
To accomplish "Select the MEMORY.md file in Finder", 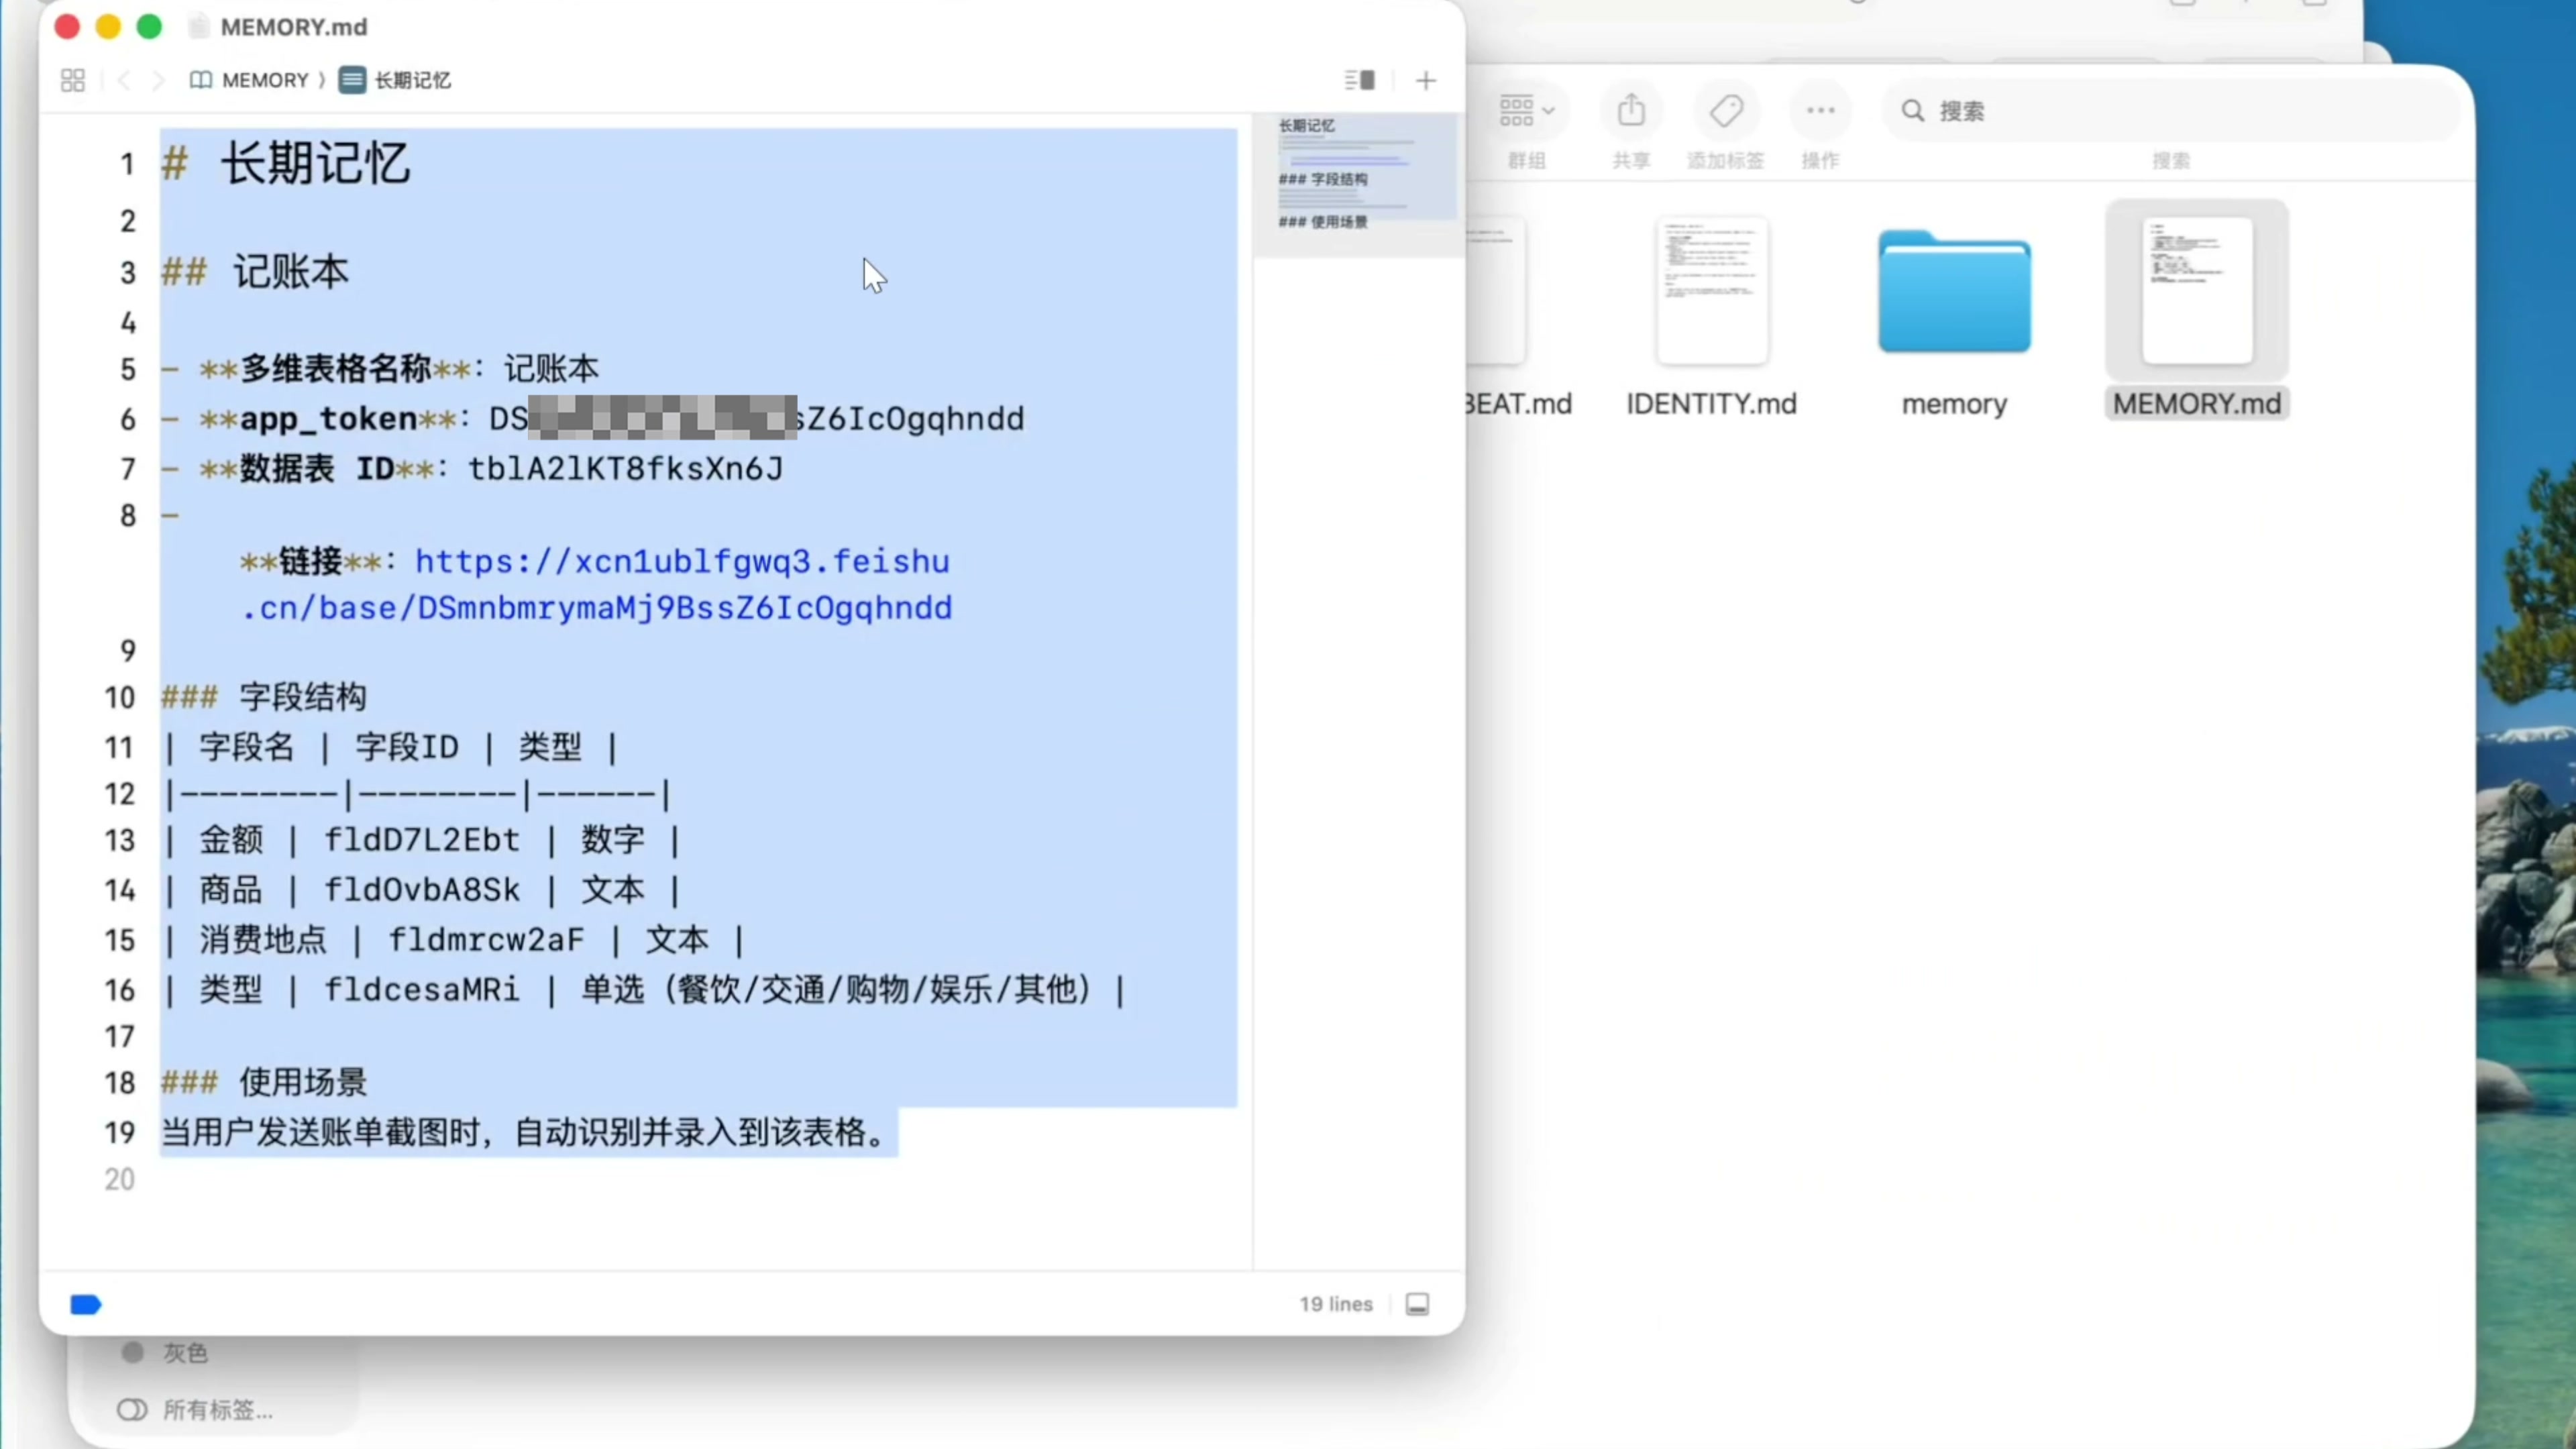I will [x=2196, y=290].
